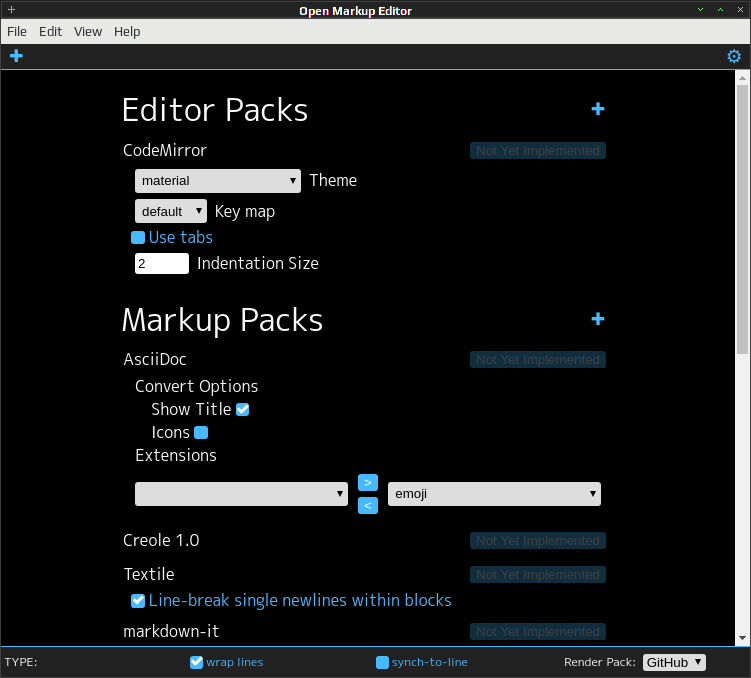Uncheck wrap lines in status bar
This screenshot has width=751, height=678.
[196, 662]
